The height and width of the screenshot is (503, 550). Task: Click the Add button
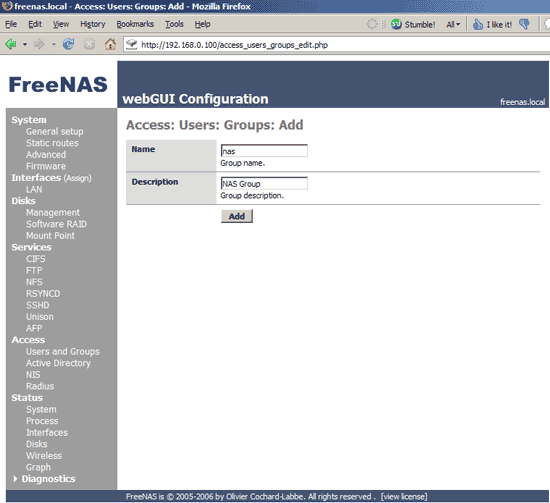point(237,216)
